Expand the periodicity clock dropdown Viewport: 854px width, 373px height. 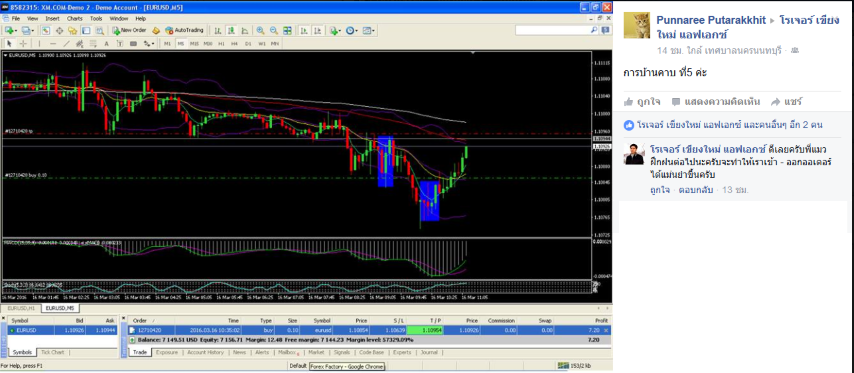tap(351, 30)
